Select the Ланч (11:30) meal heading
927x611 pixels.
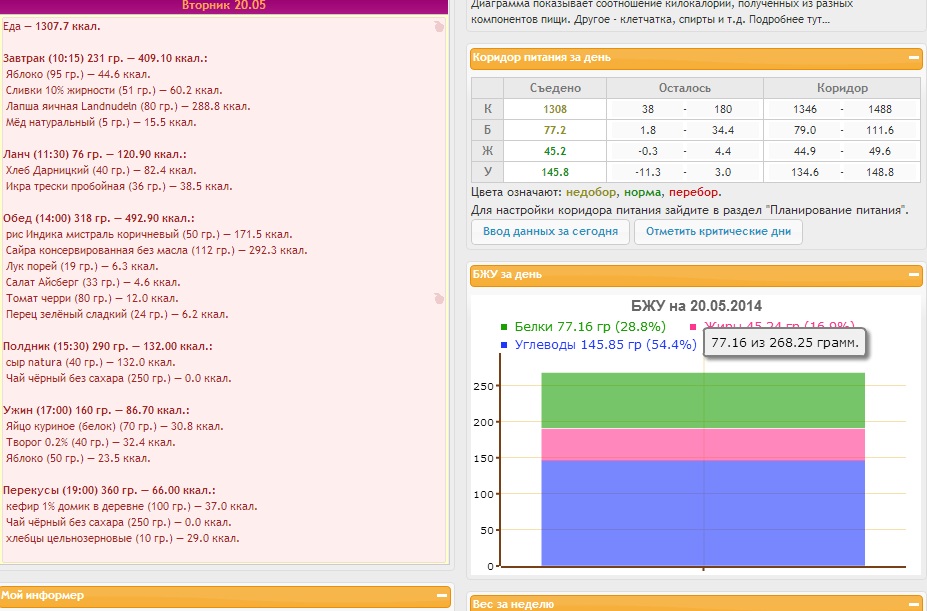pyautogui.click(x=95, y=154)
